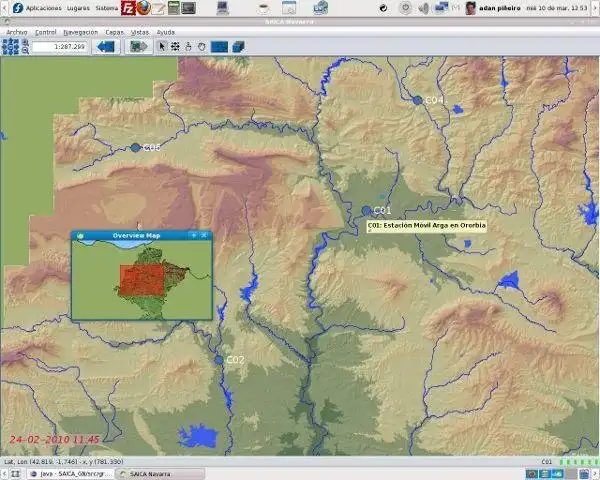Switch to SAICA Navarra taskbar window

coord(160,474)
